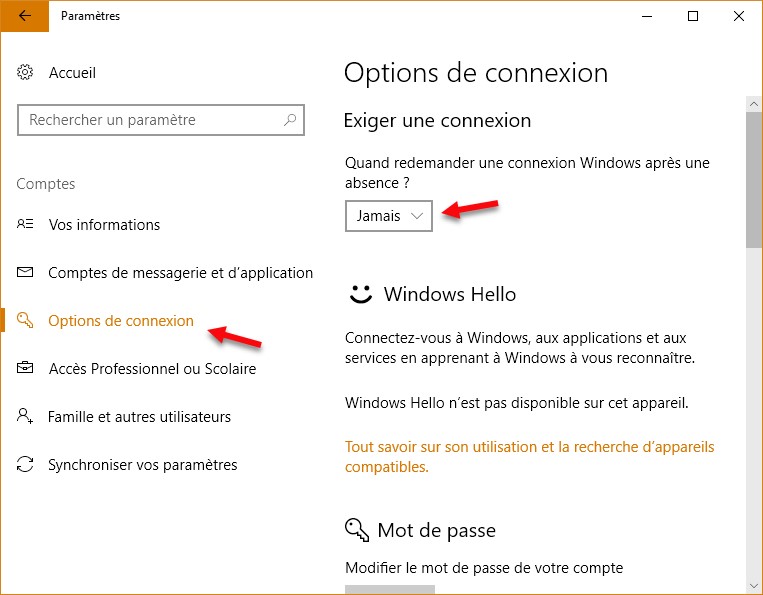Open the Jamais dropdown
The image size is (763, 595).
point(389,216)
